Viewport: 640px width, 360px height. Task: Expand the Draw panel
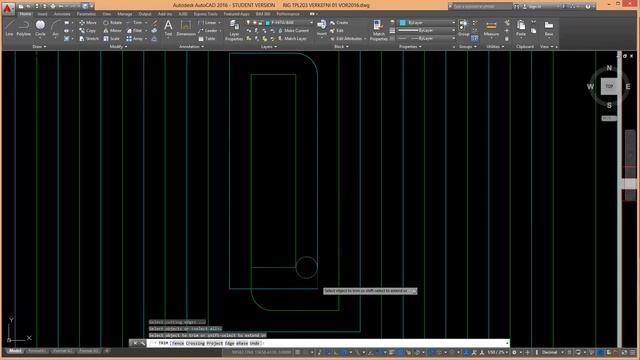coord(39,47)
